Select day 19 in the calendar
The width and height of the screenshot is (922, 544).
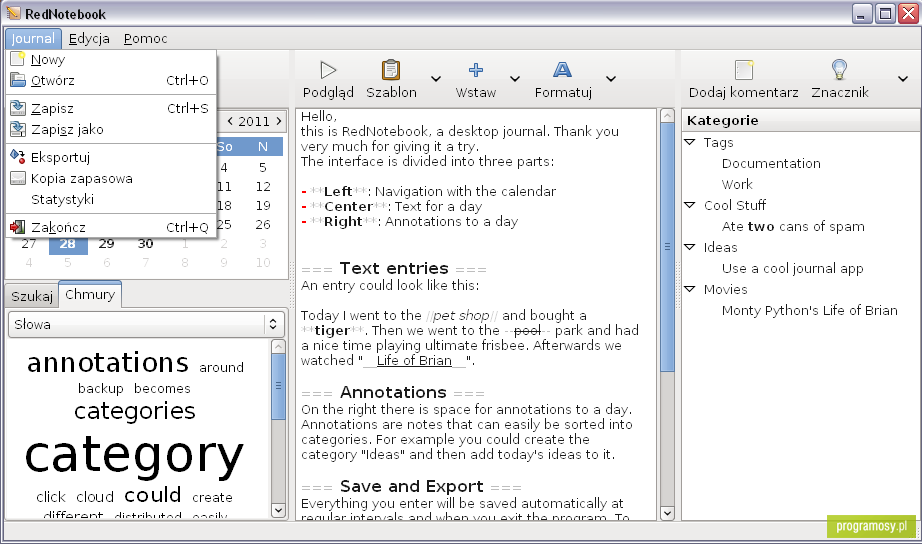click(x=263, y=205)
